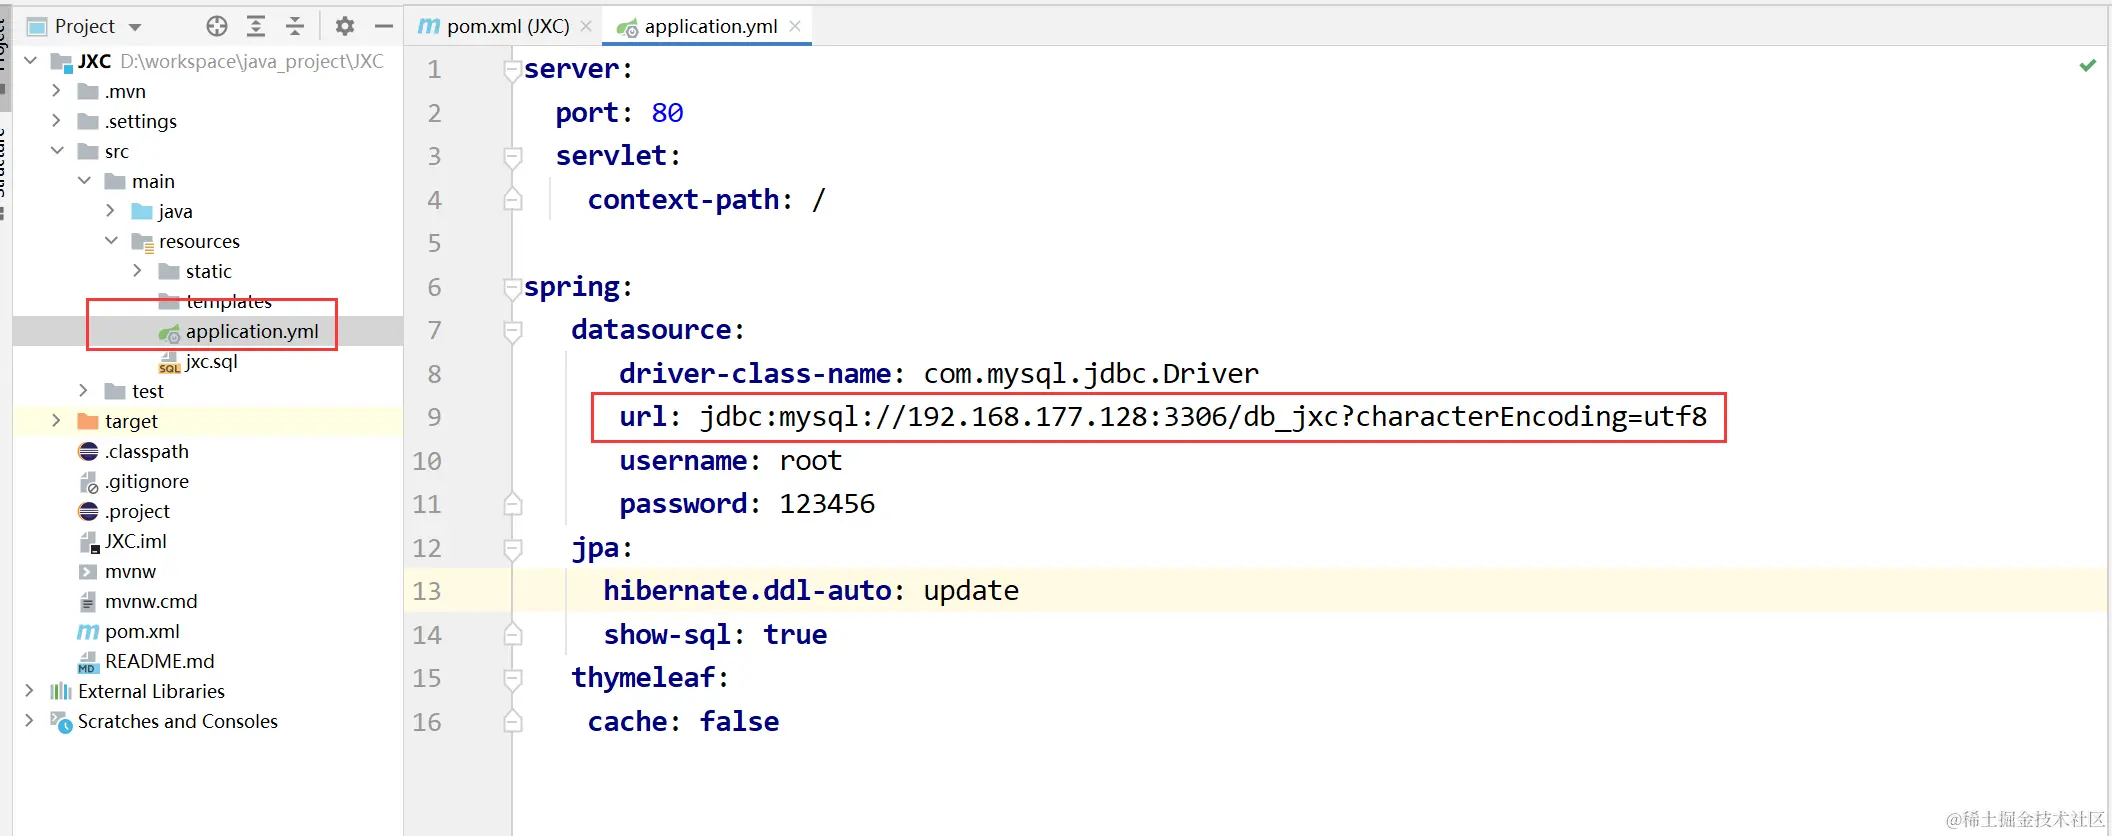Click the Collapse All icon in Project toolbar
The height and width of the screenshot is (836, 2112).
tap(295, 26)
